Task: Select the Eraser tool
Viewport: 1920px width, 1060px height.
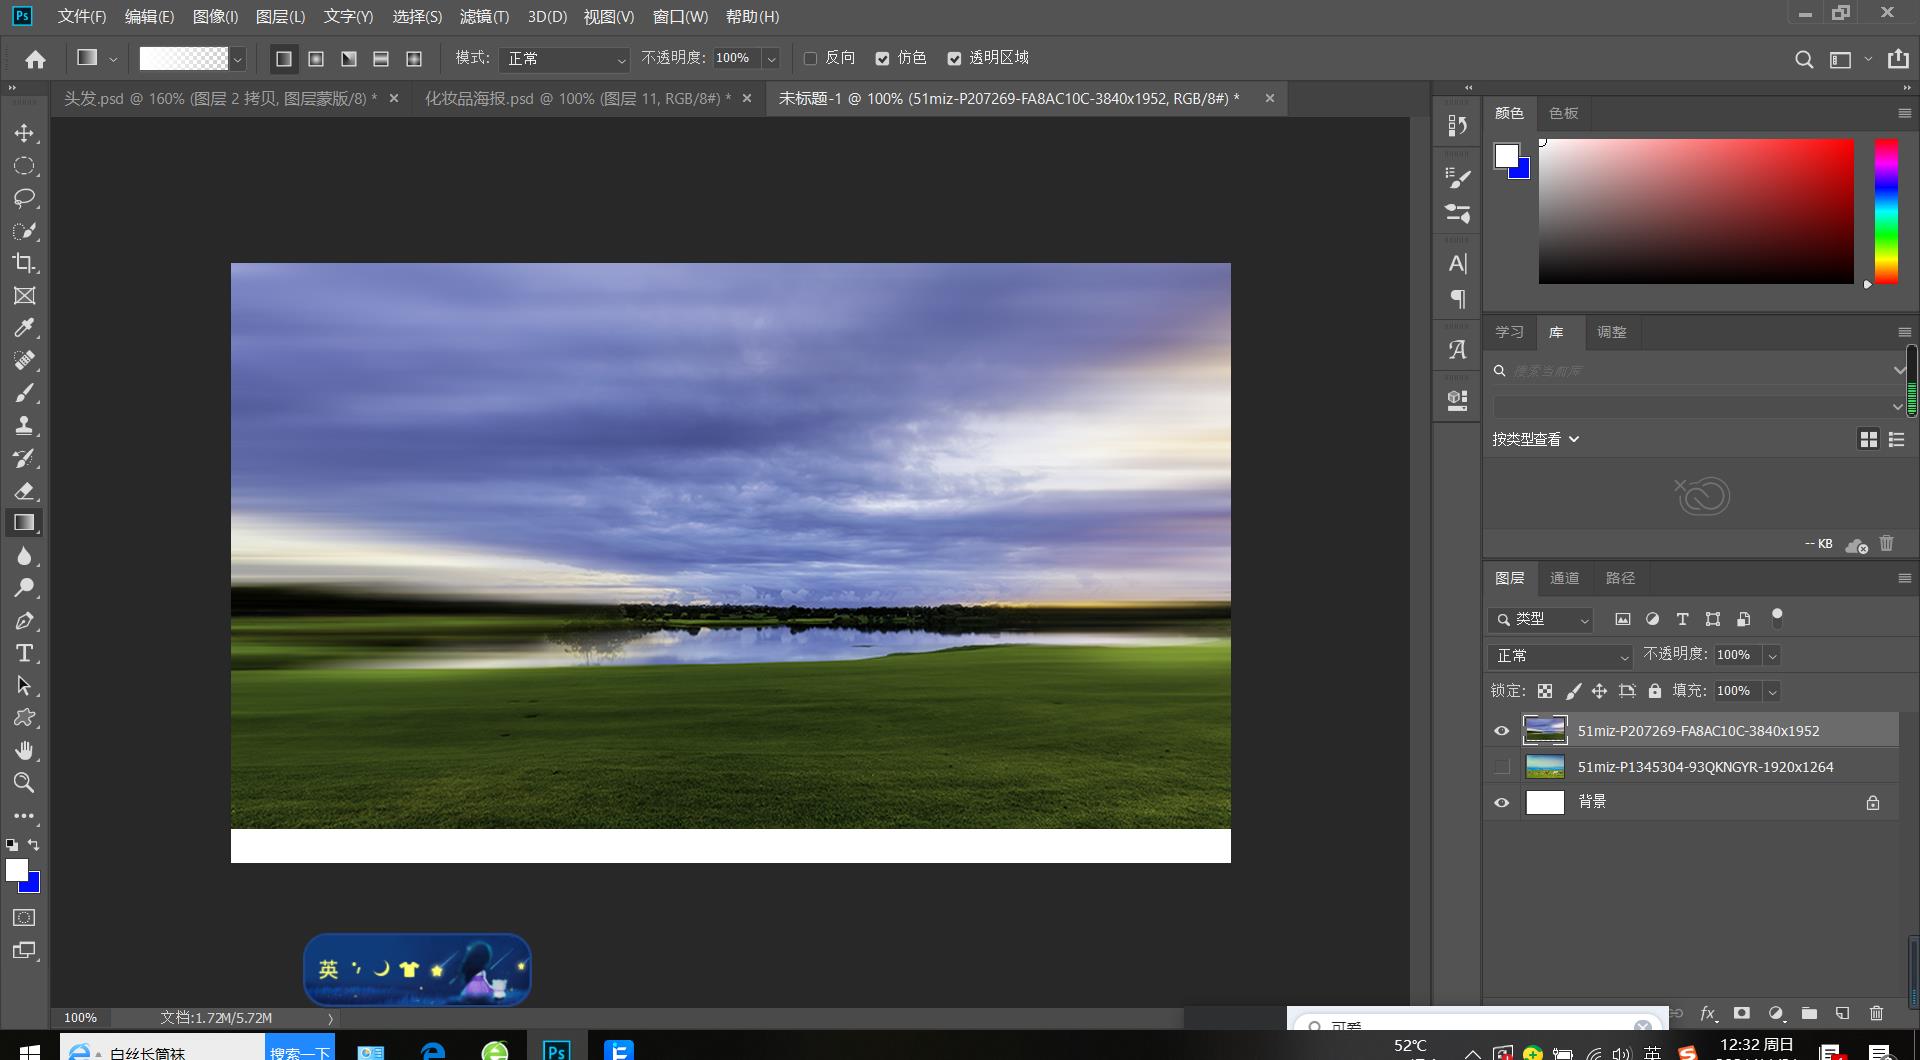Action: (x=24, y=490)
